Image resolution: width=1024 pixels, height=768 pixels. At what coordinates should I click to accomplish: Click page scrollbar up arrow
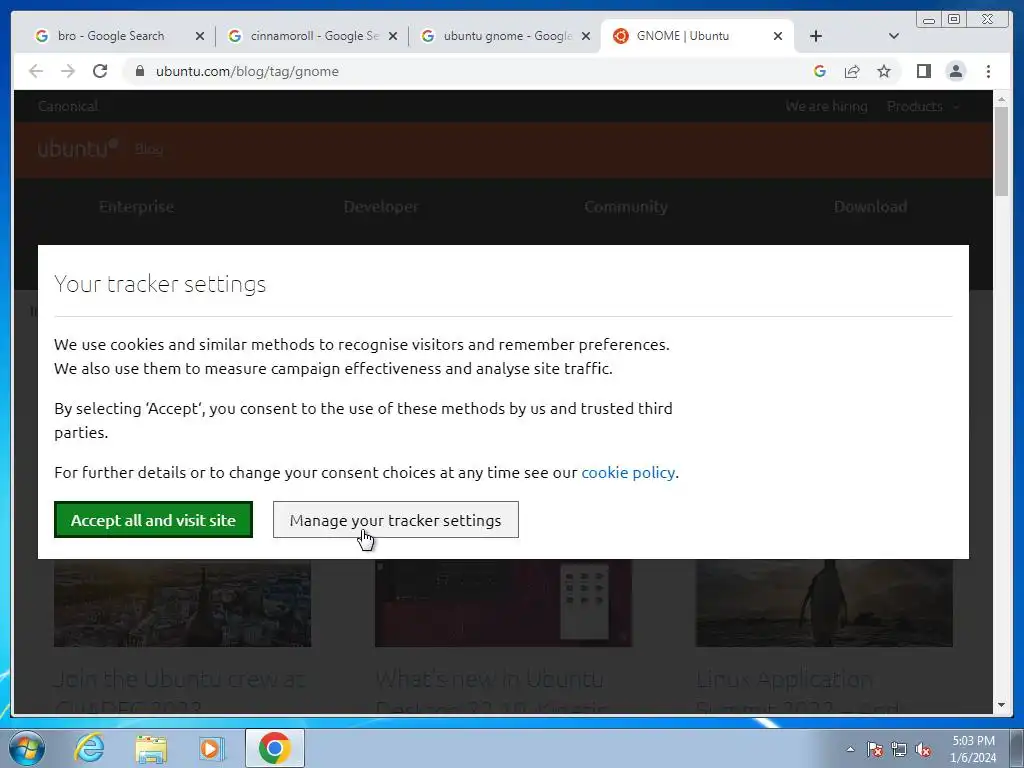pyautogui.click(x=1002, y=99)
